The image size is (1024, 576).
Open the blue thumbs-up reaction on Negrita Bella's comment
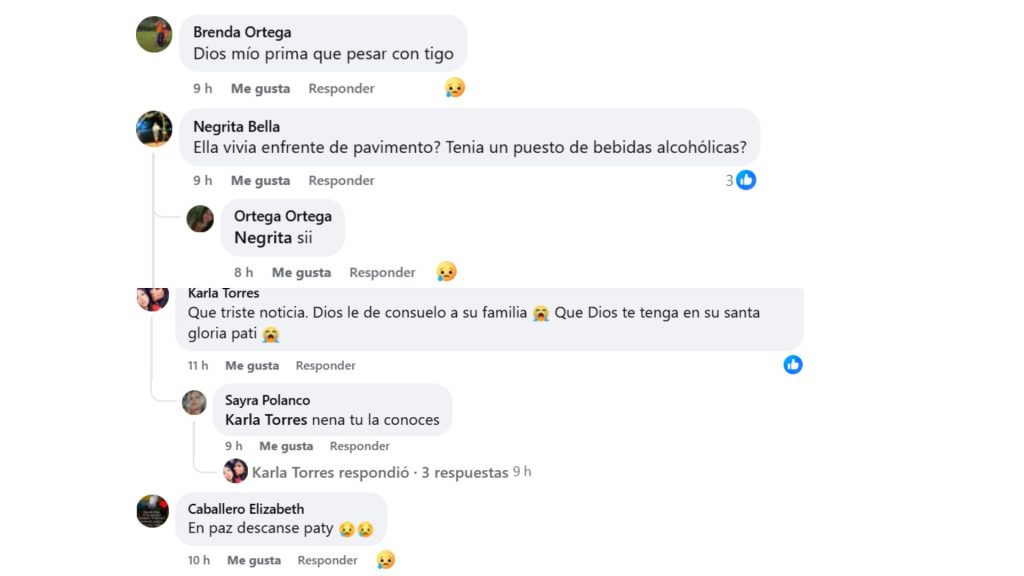pos(744,179)
